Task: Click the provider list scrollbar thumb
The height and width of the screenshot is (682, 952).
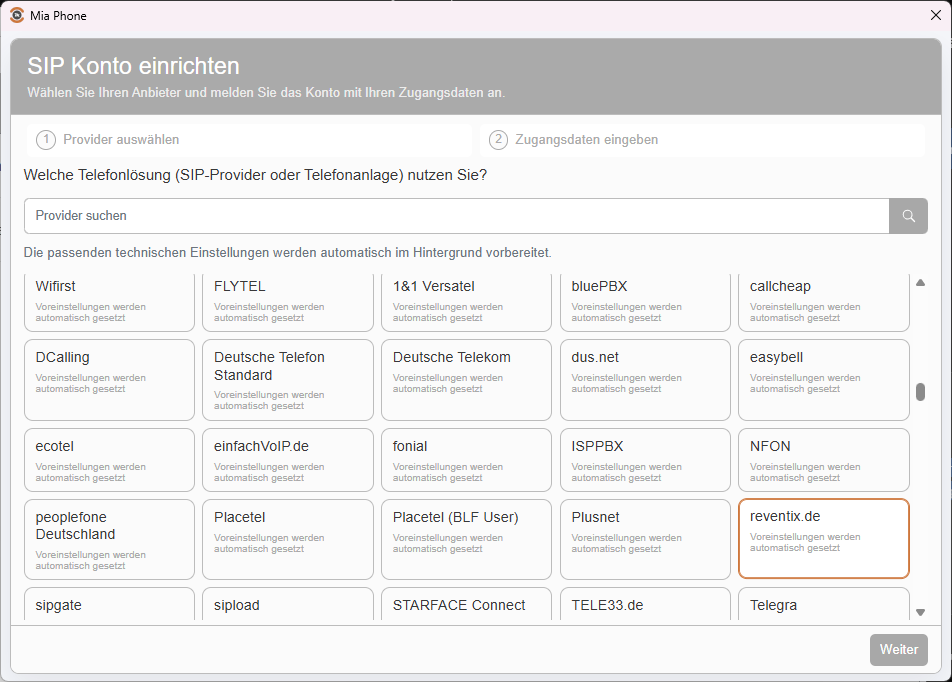Action: pyautogui.click(x=920, y=392)
